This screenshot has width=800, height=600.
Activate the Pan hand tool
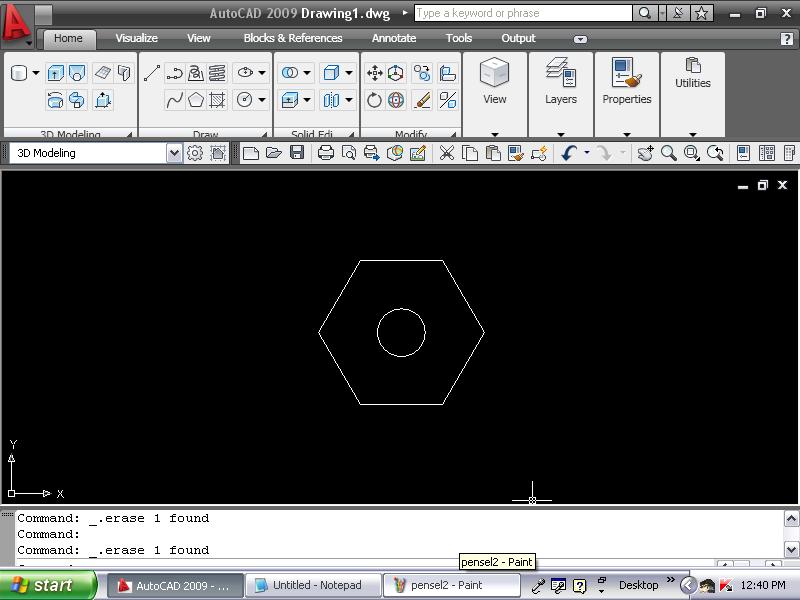coord(645,153)
